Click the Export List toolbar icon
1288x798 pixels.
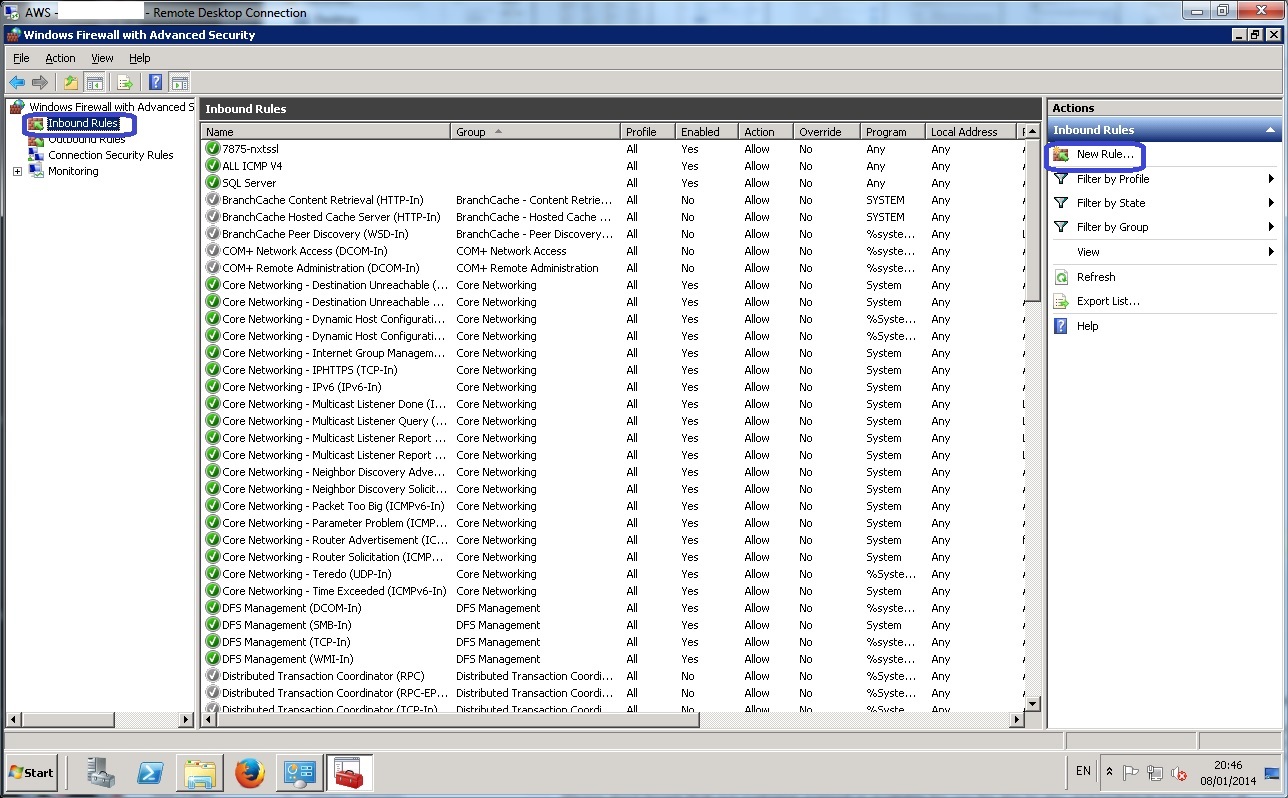(x=125, y=83)
